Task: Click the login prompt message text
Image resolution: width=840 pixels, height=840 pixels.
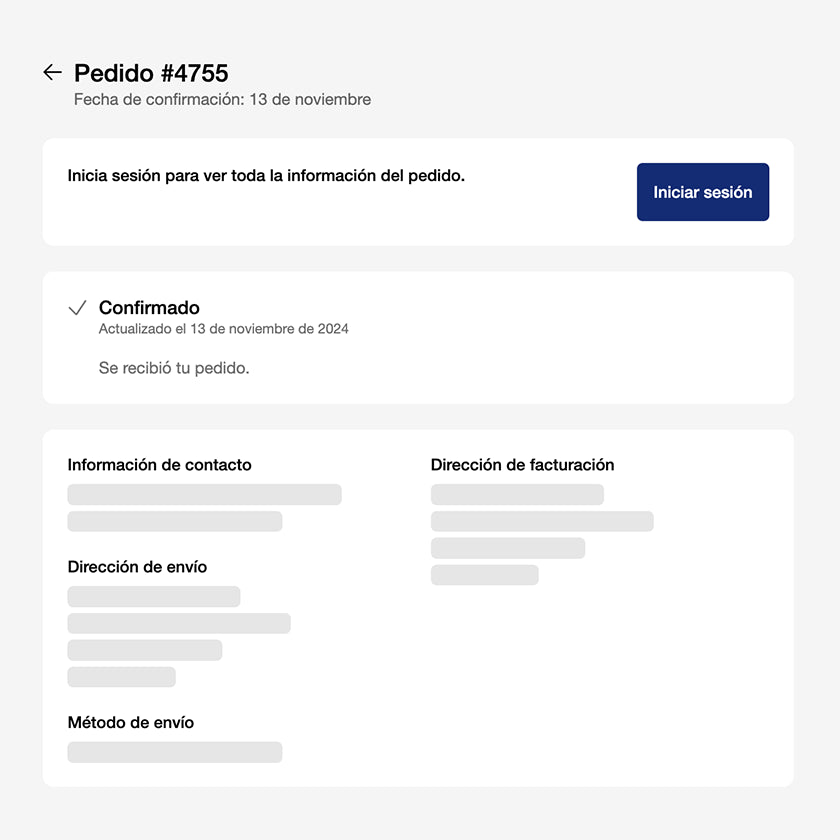Action: 266,176
